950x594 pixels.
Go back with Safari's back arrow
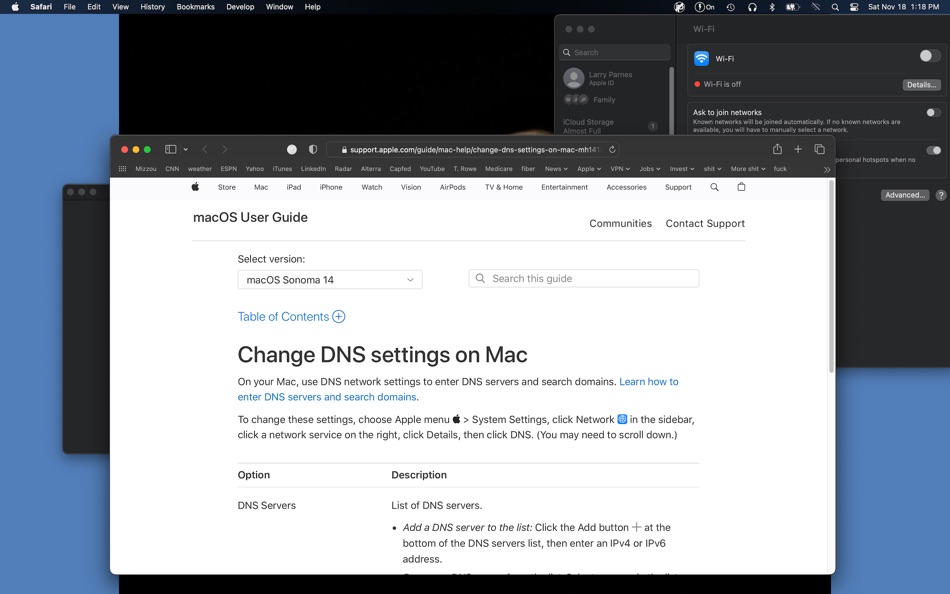[x=205, y=149]
